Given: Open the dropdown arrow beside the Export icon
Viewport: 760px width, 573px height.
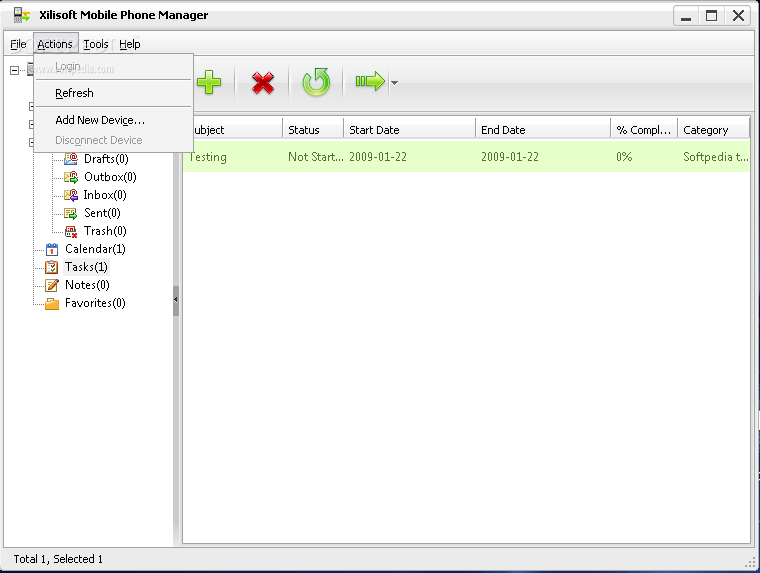Looking at the screenshot, I should (x=395, y=83).
